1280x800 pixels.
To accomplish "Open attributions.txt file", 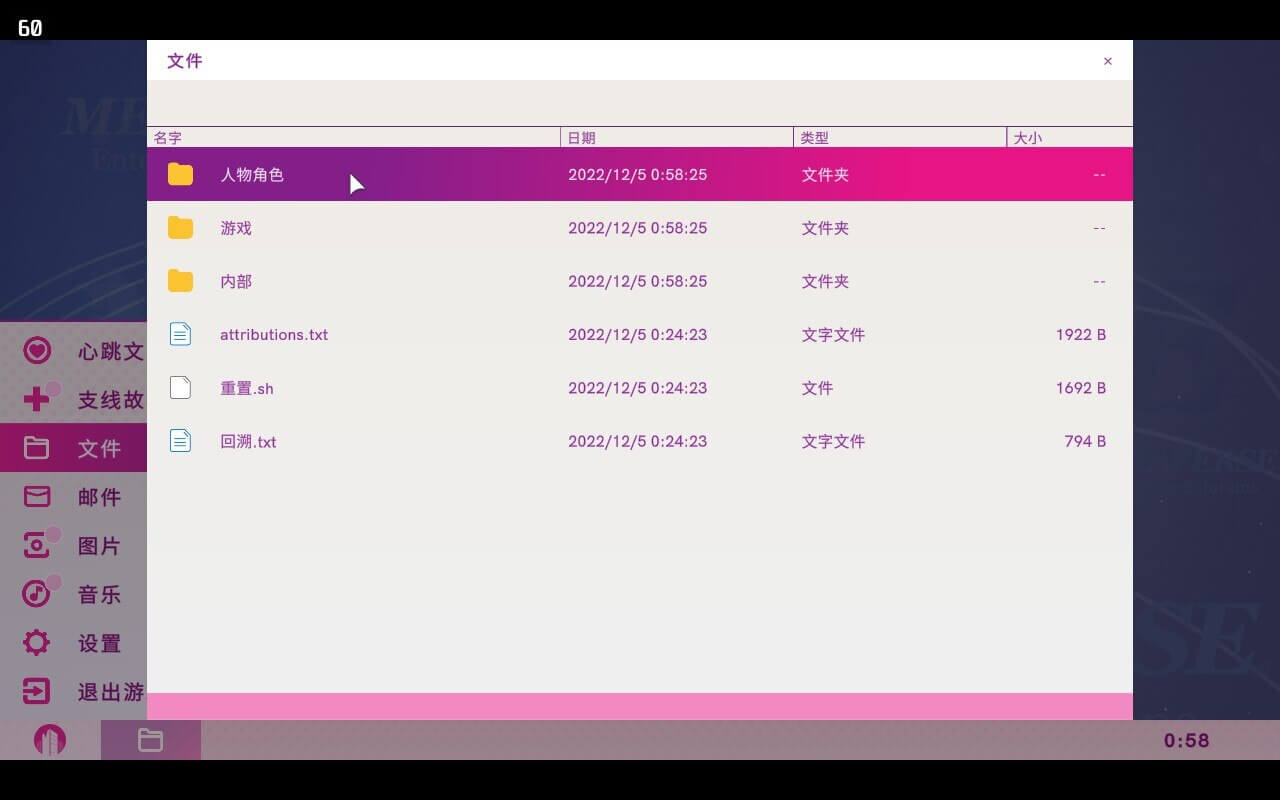I will 274,335.
